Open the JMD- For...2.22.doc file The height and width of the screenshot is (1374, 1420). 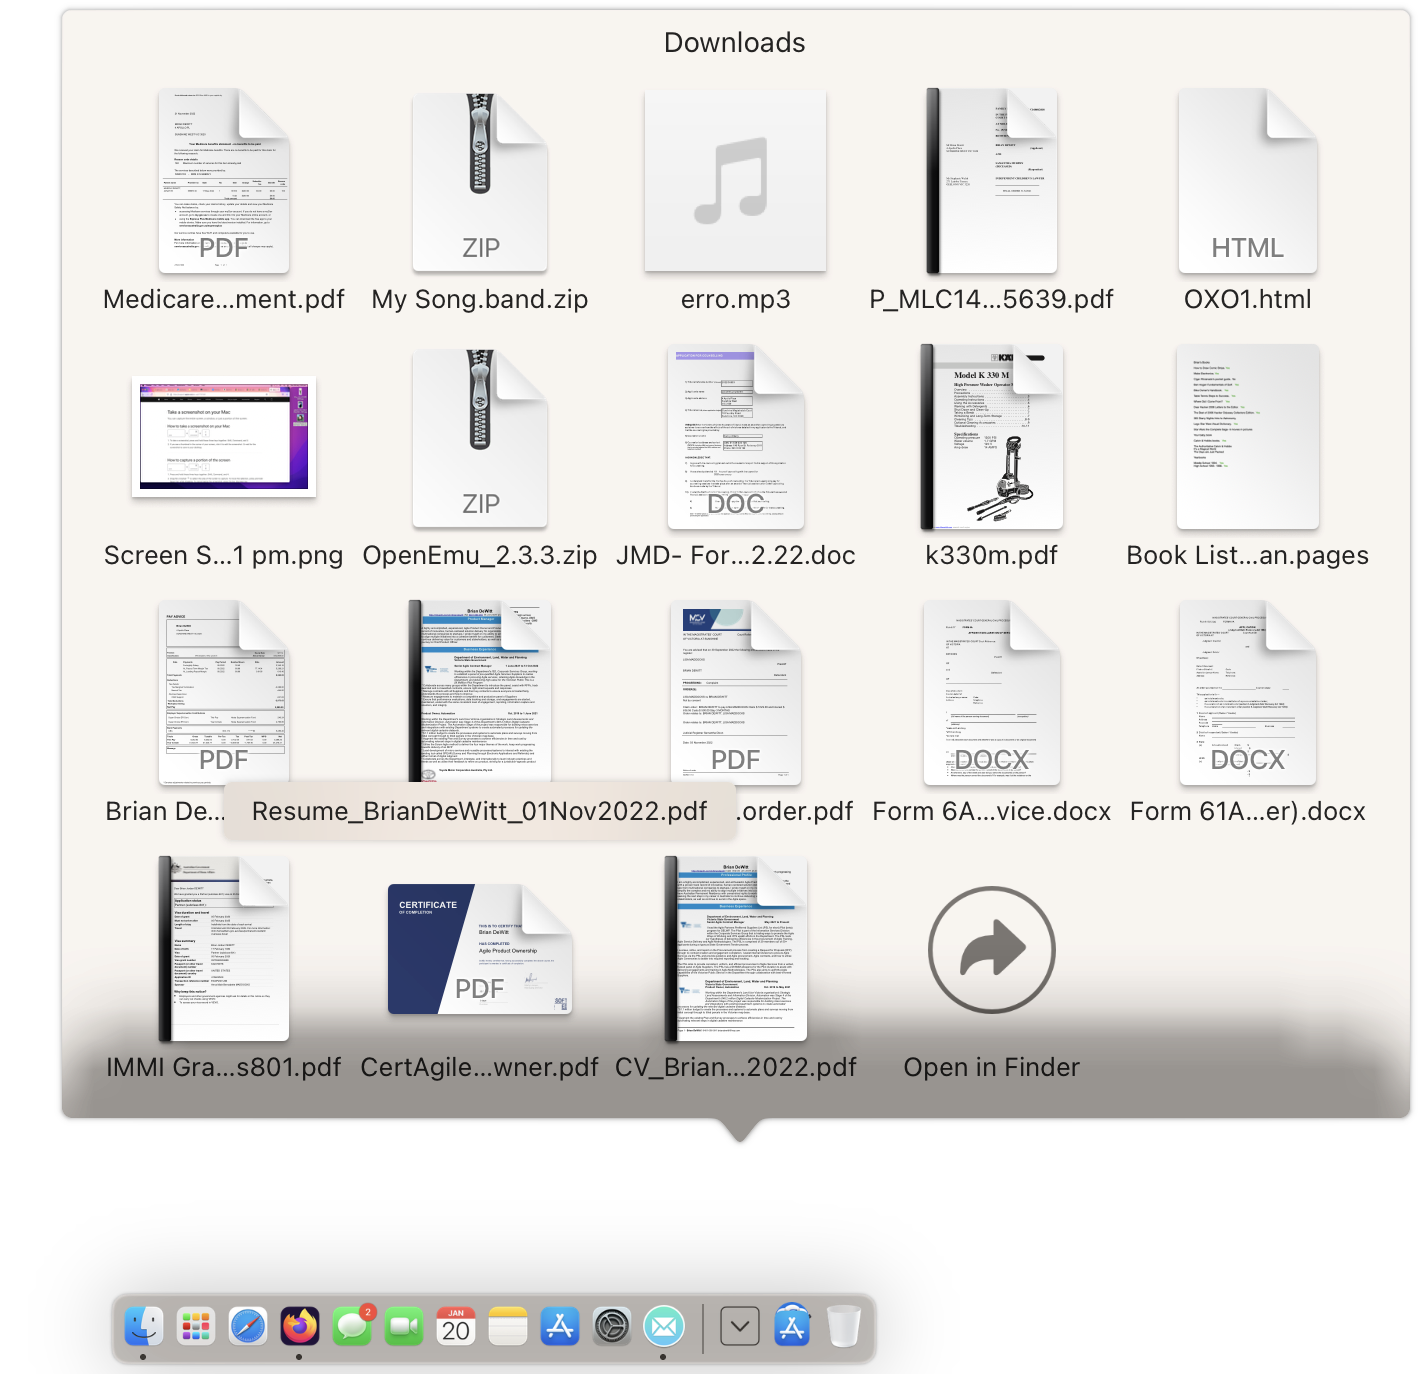point(735,438)
